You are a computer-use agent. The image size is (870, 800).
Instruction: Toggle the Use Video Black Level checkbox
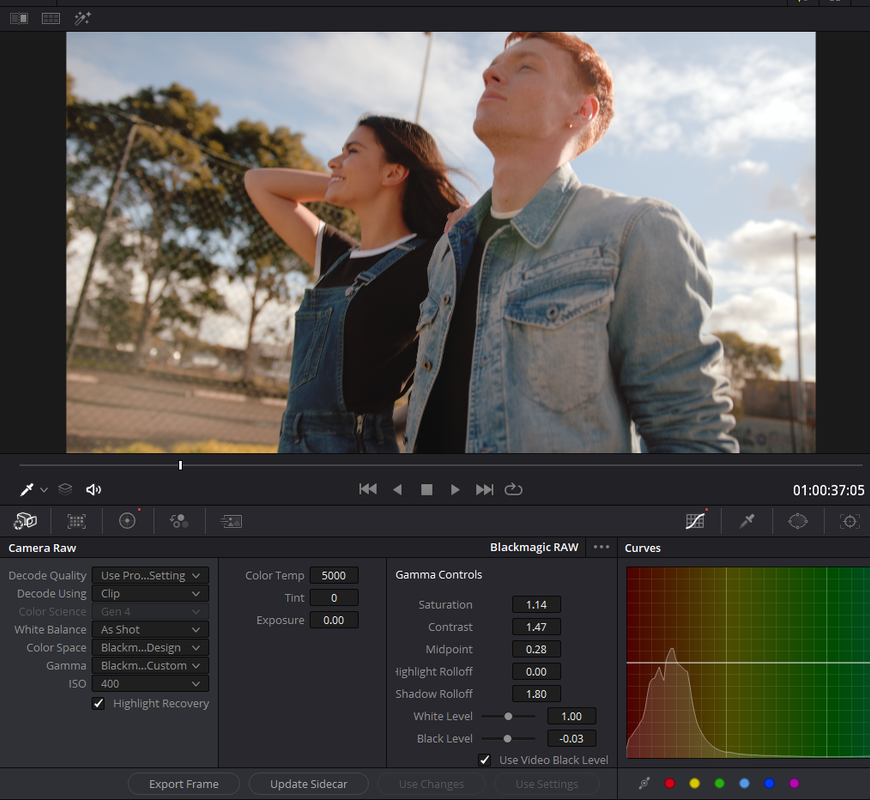click(484, 760)
